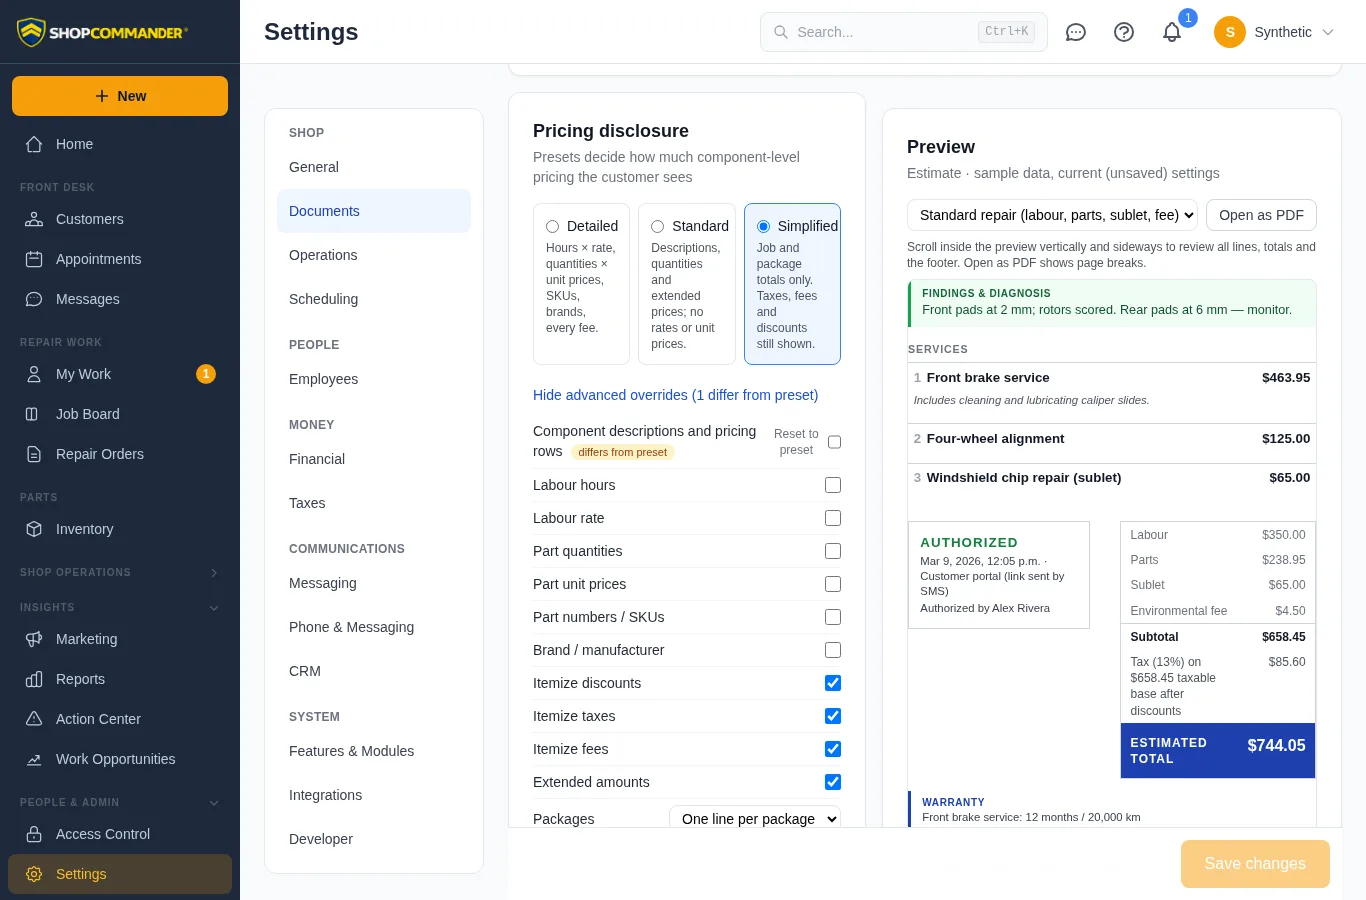Click the My Work badge showing 1
Image resolution: width=1366 pixels, height=900 pixels.
coord(206,374)
